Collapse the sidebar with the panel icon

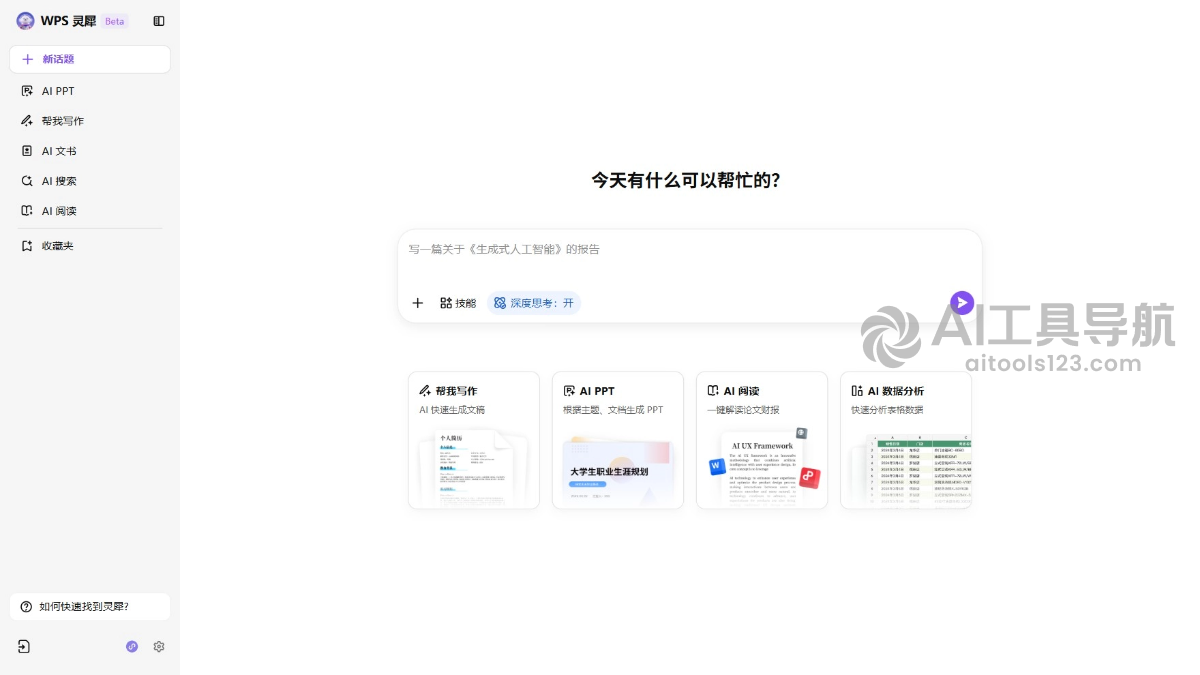159,21
